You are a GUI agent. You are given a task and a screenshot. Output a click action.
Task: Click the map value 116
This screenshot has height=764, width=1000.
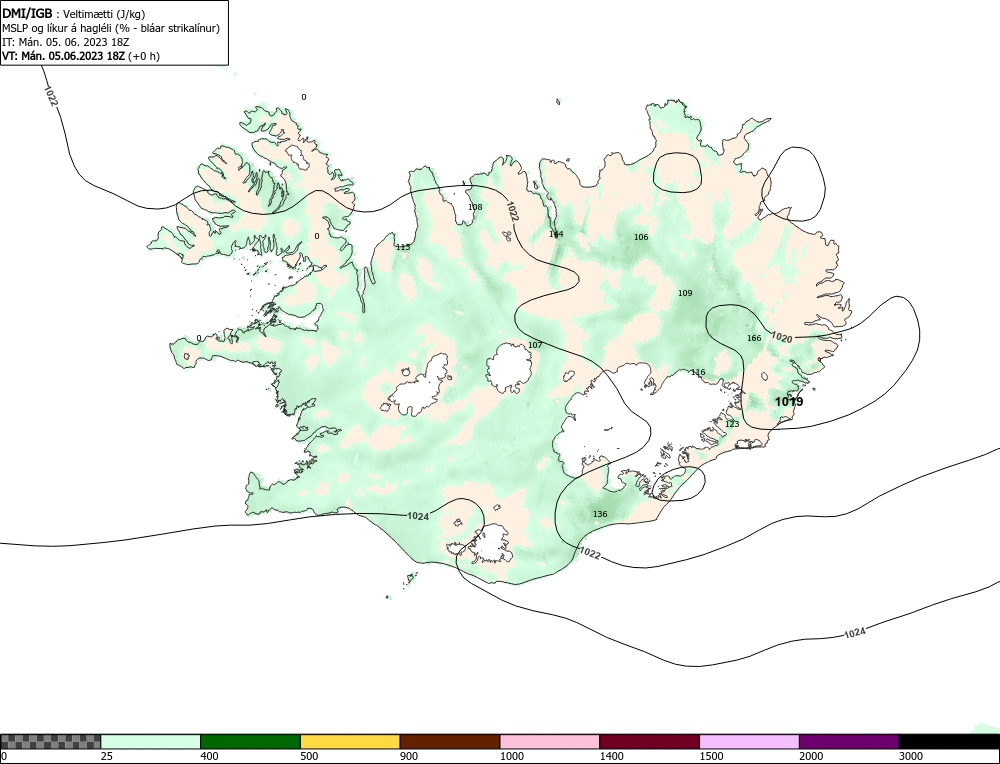click(698, 372)
